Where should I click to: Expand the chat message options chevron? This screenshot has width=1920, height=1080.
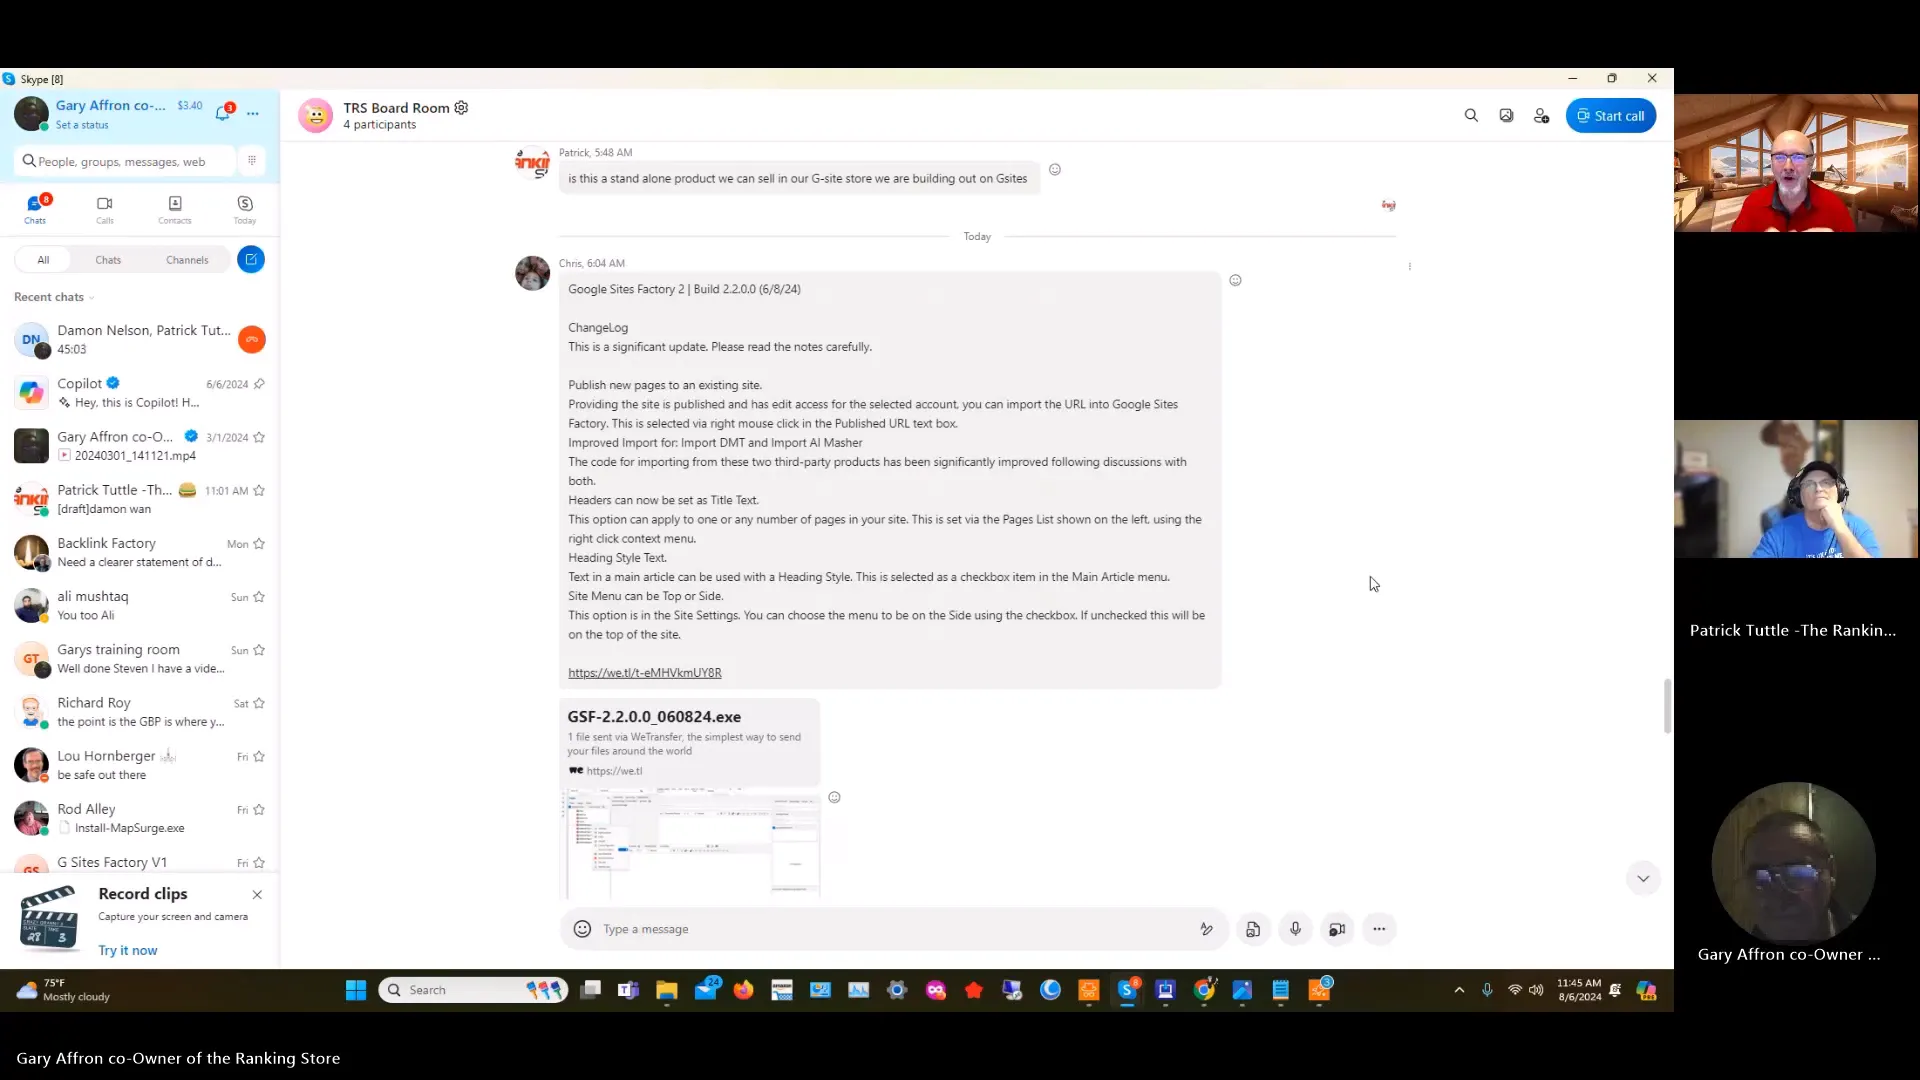tap(1643, 878)
